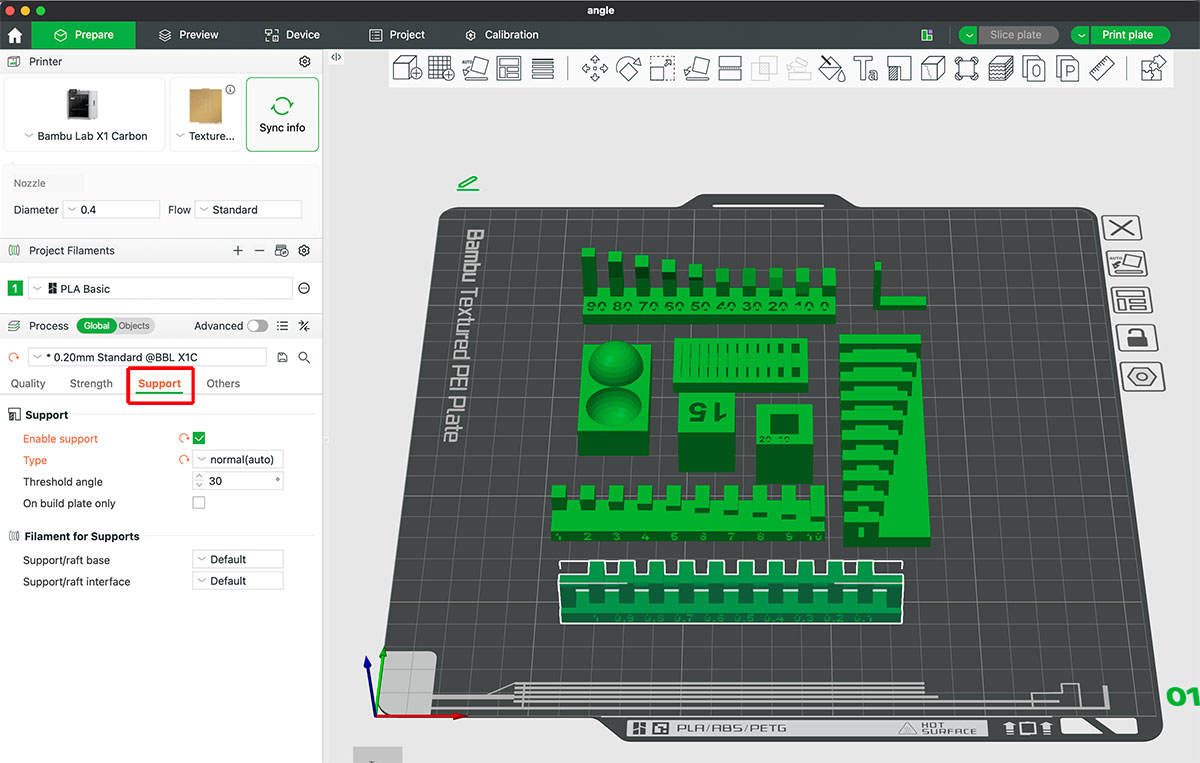Click the Add object (cube plus) icon

407,69
